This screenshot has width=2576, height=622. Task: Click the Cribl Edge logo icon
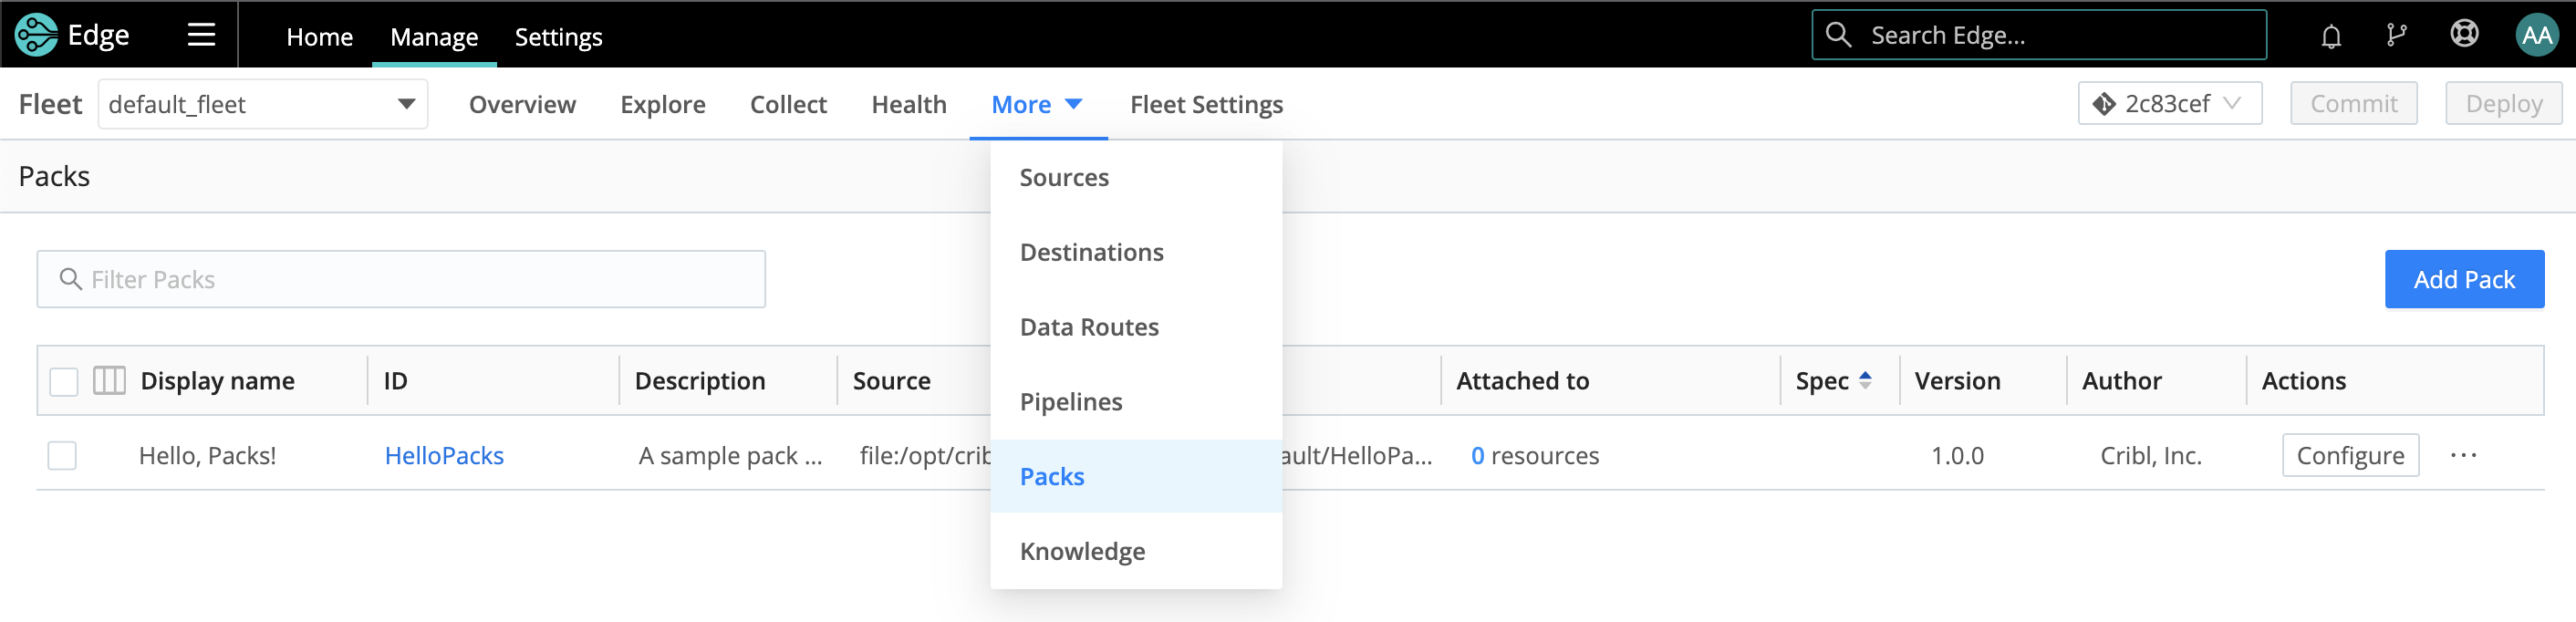coord(36,35)
